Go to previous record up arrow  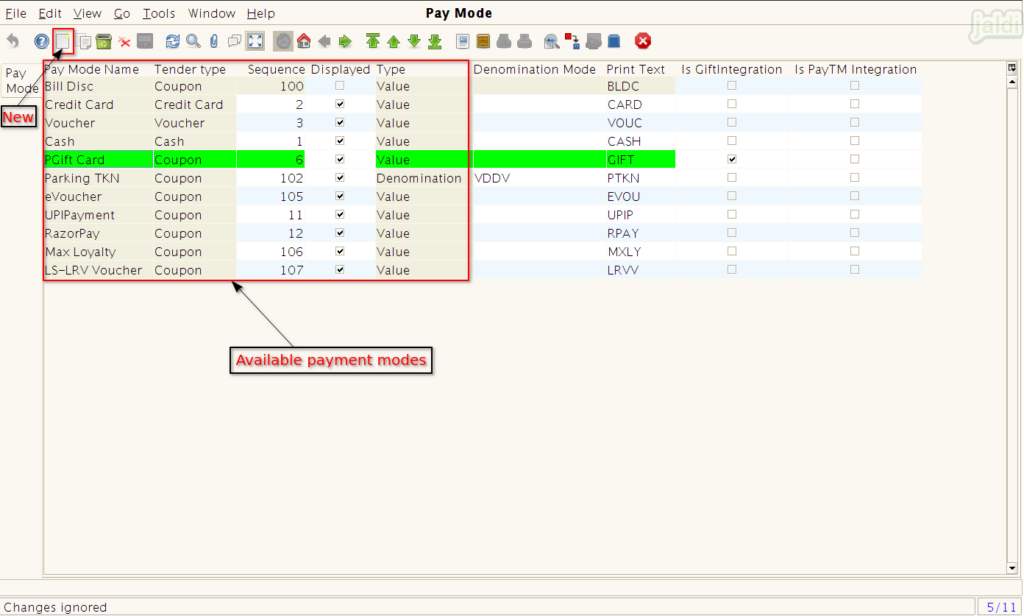point(394,42)
